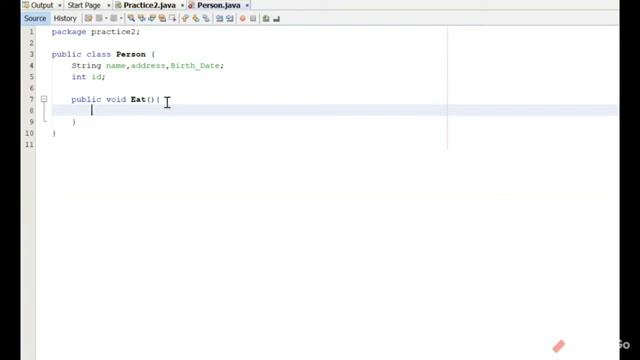Jump to the Last Edit location icon
640x360 pixels.
click(88, 18)
